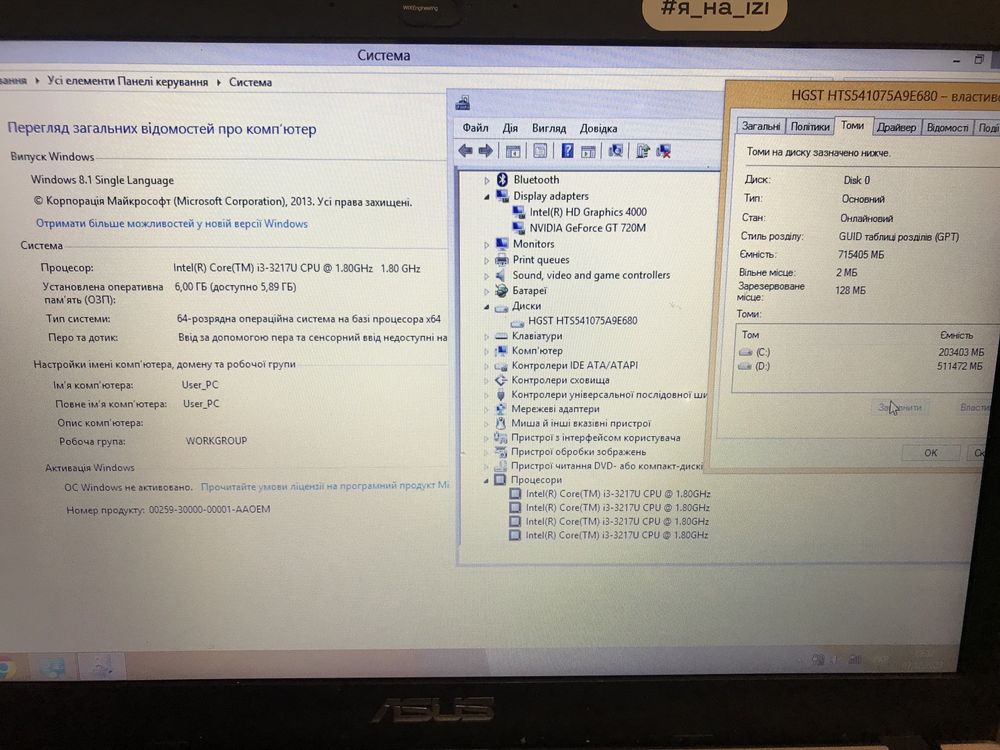Click the Ємність value 715405 МБ
The image size is (1000, 750).
[861, 254]
